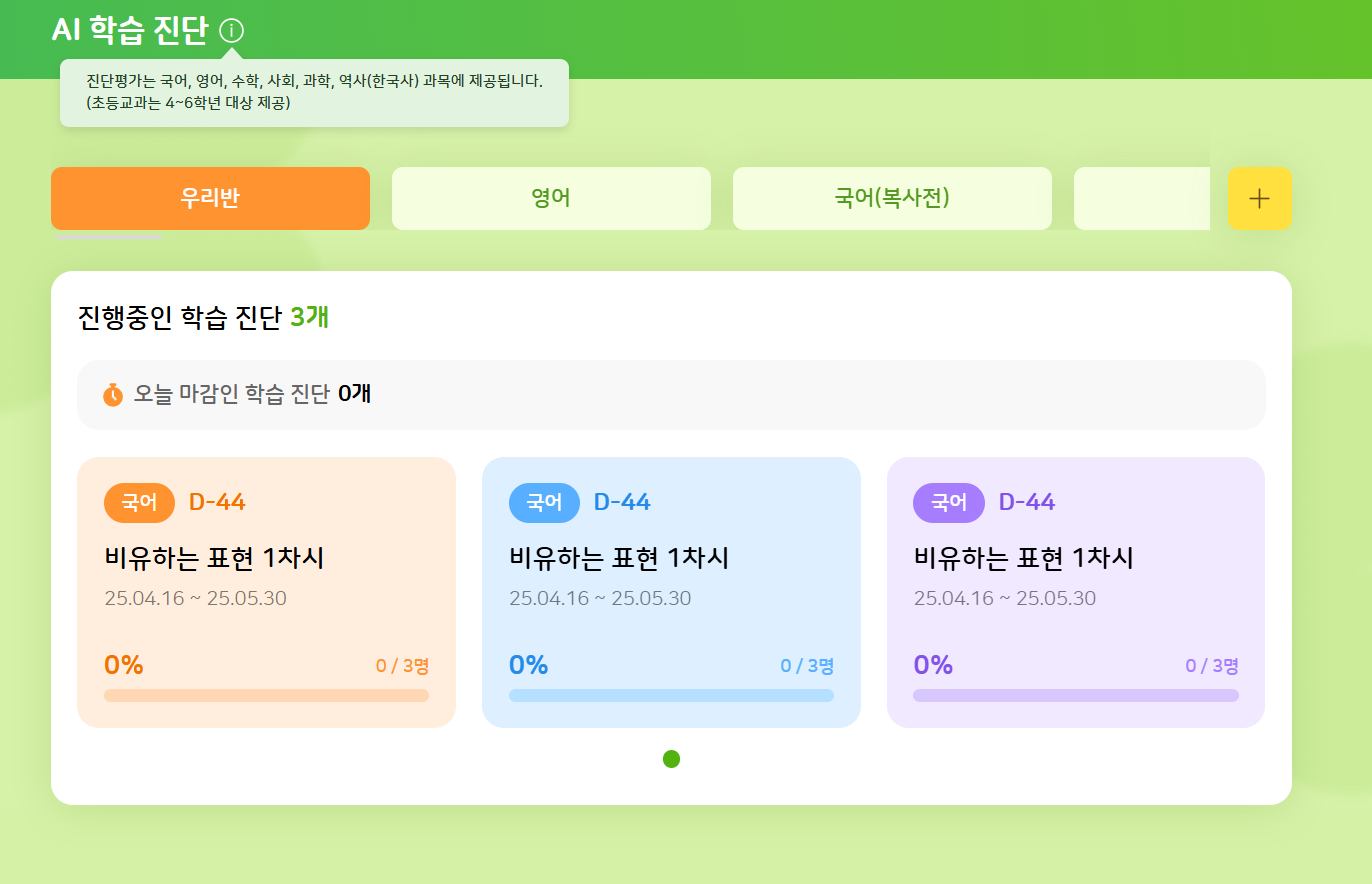Select the green carousel page indicator dot

coord(671,759)
